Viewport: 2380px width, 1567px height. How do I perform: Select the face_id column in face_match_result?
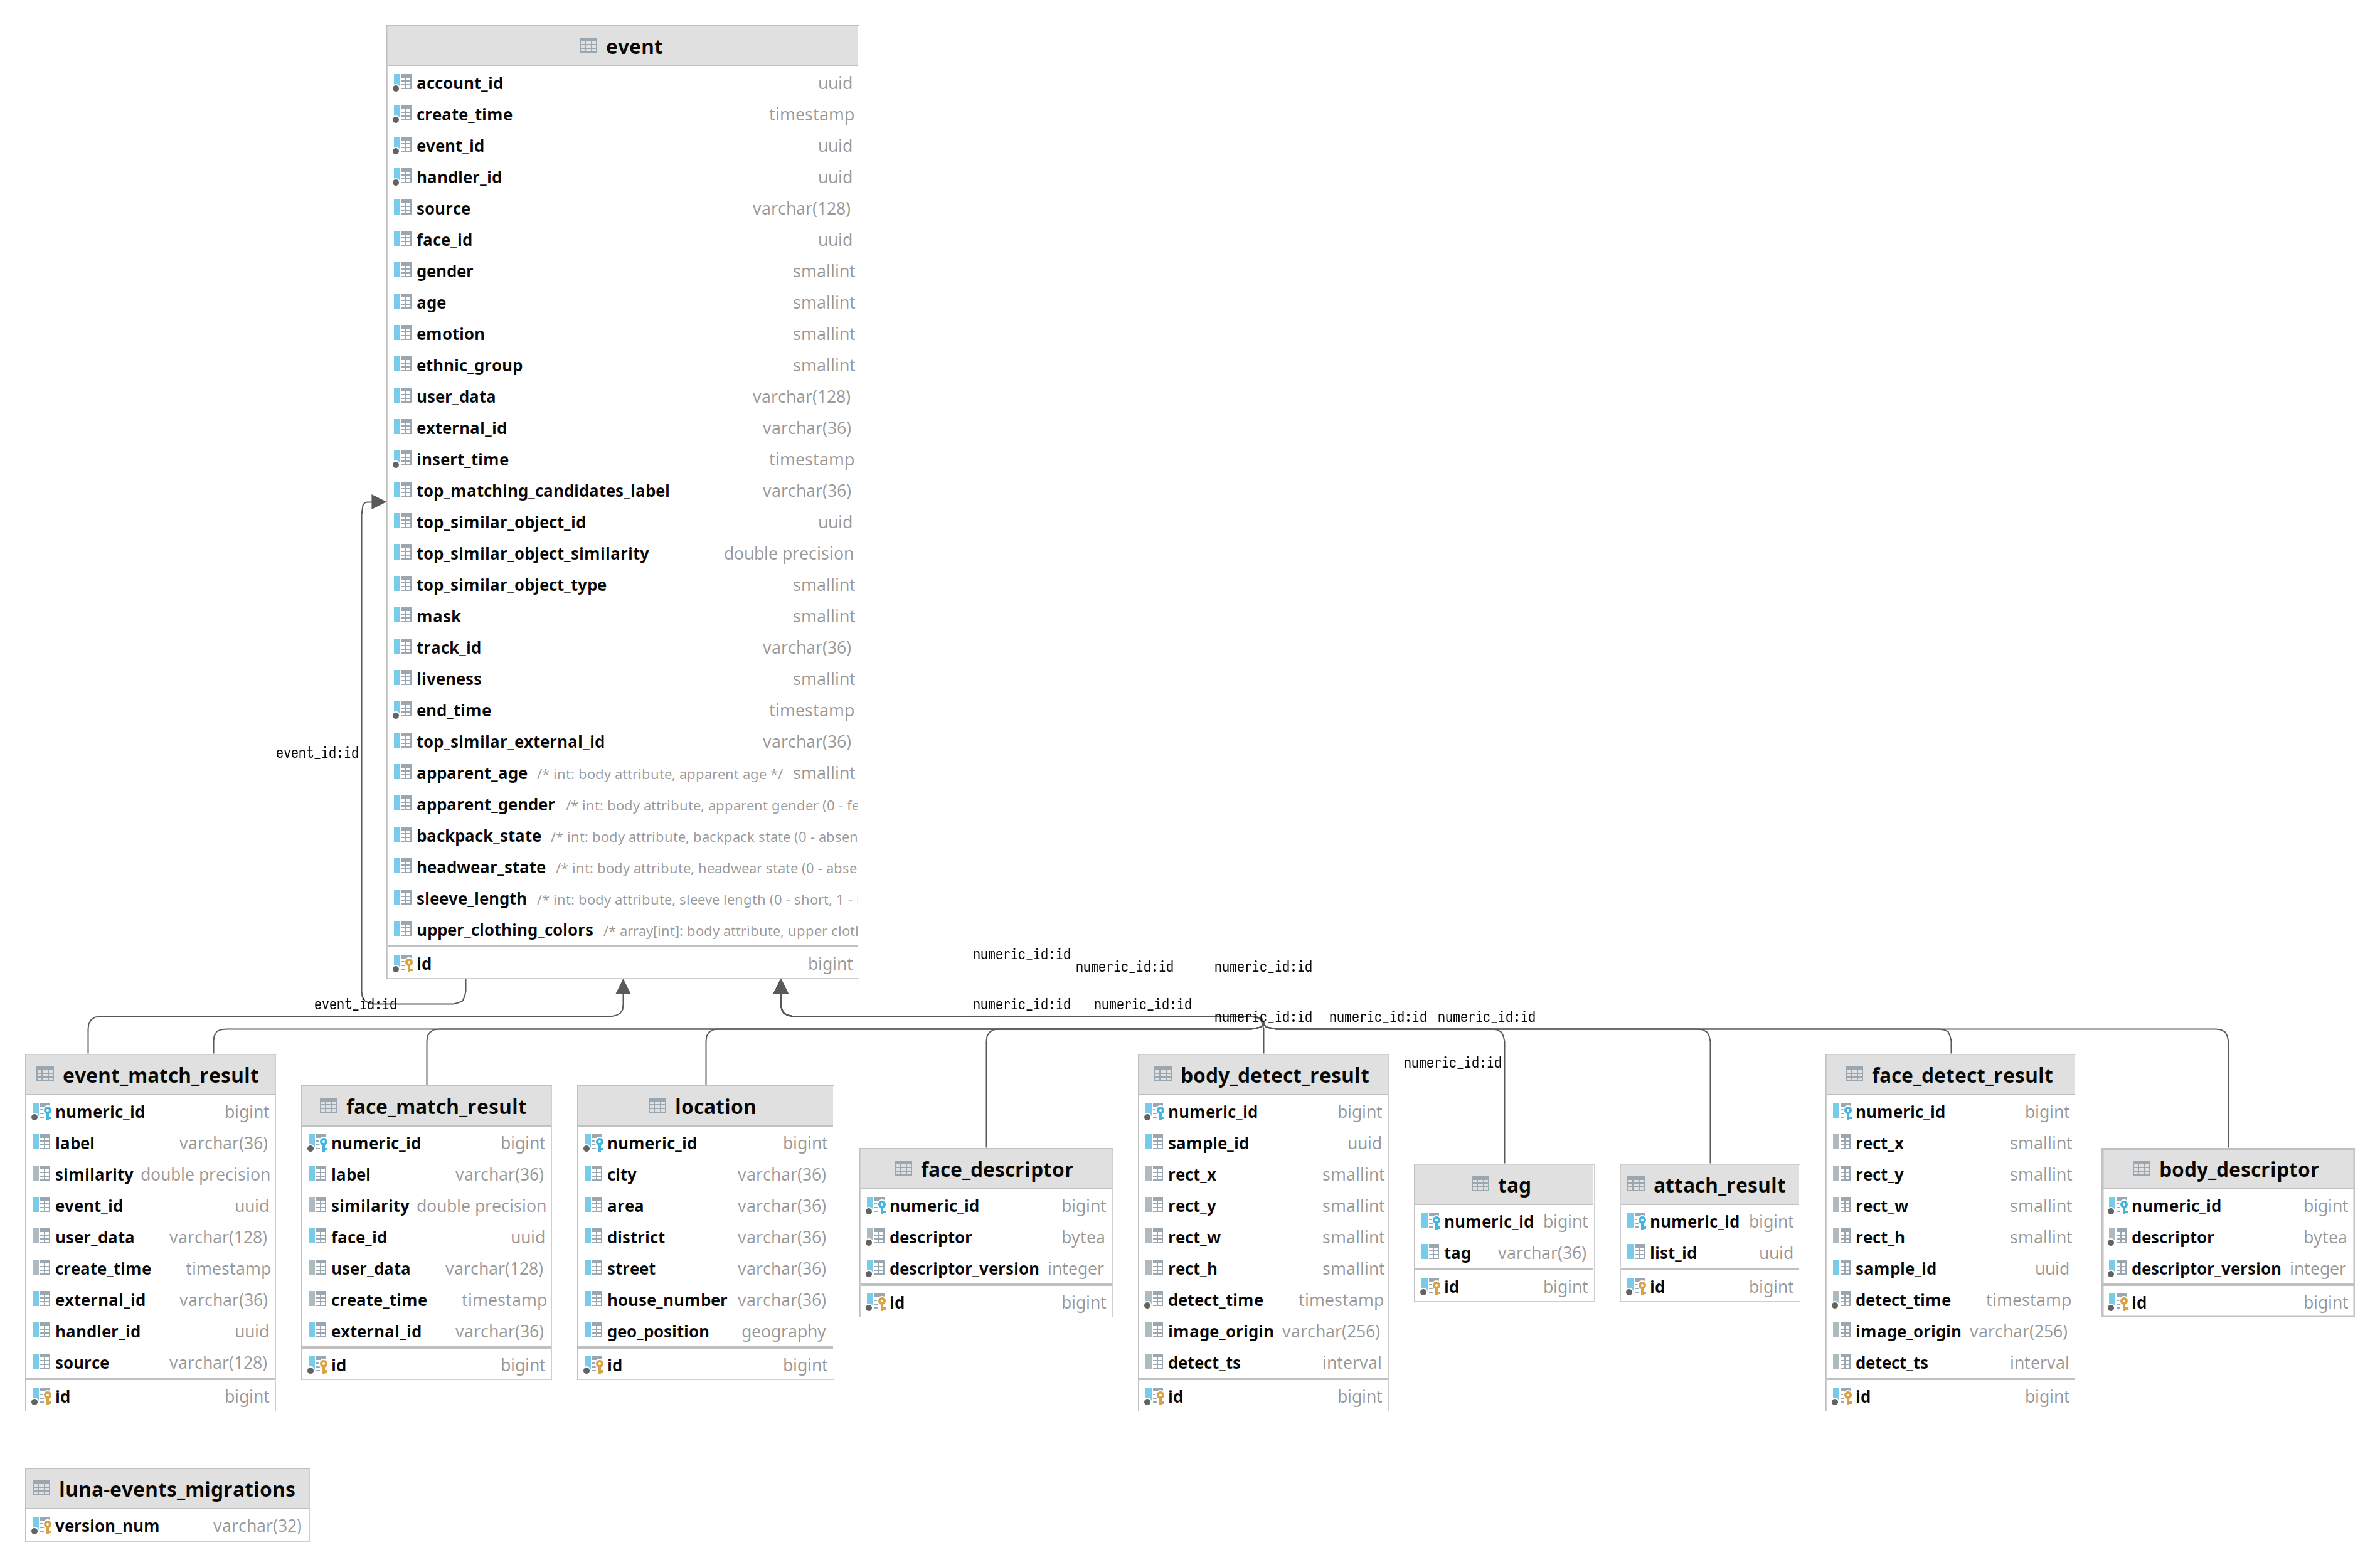(x=426, y=1238)
